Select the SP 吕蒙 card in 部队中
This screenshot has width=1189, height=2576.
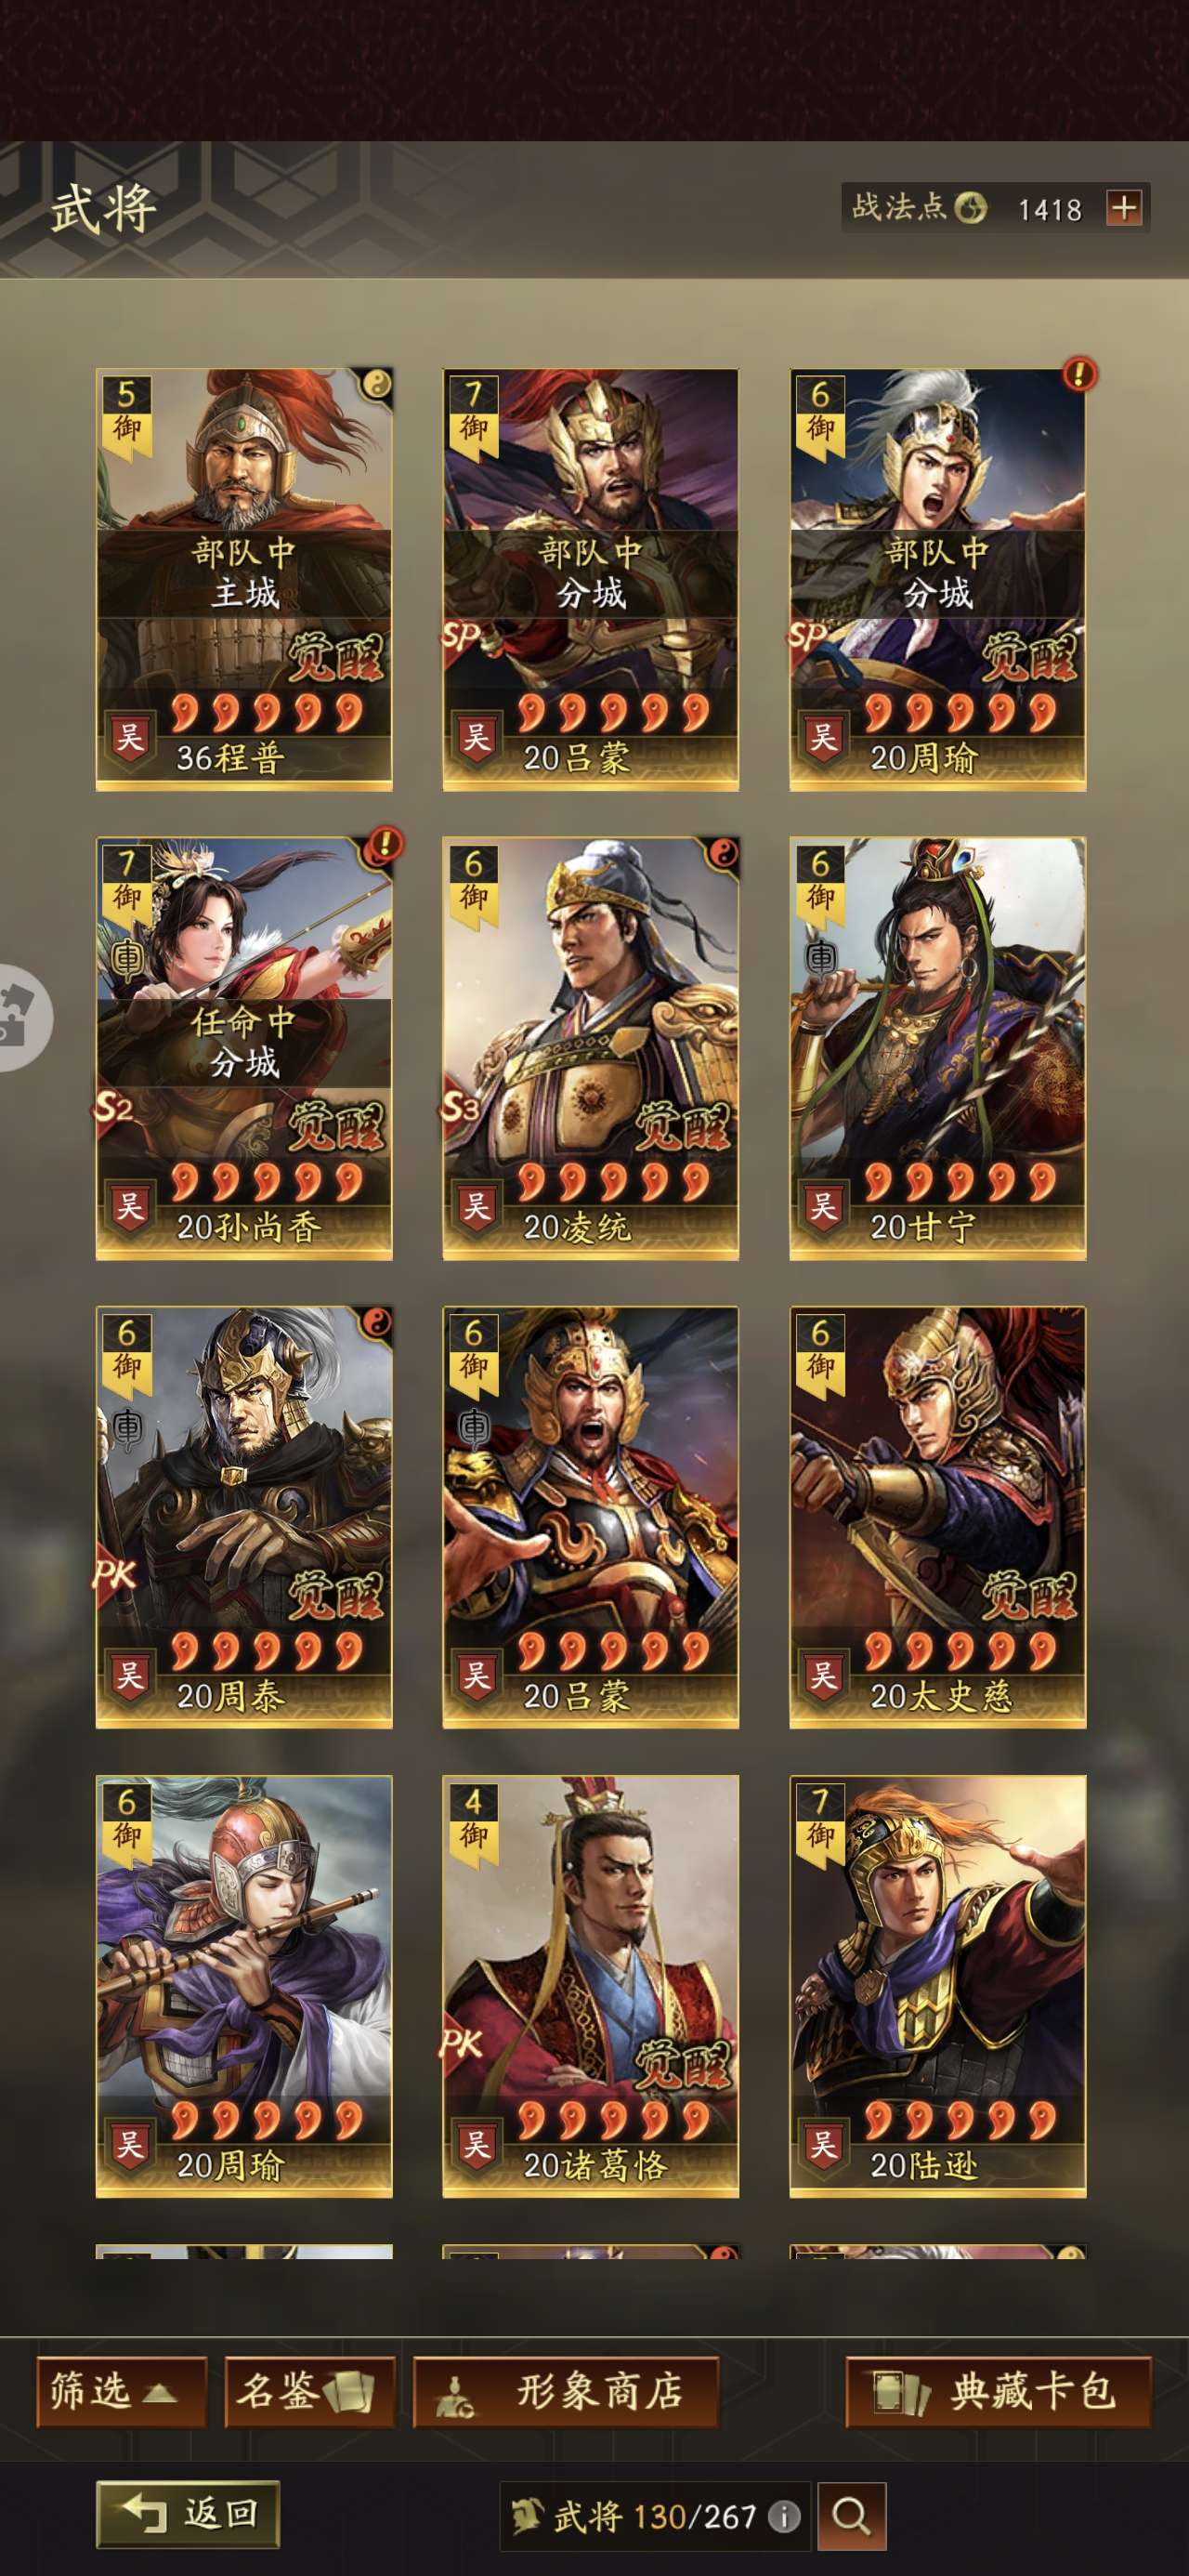[x=590, y=580]
